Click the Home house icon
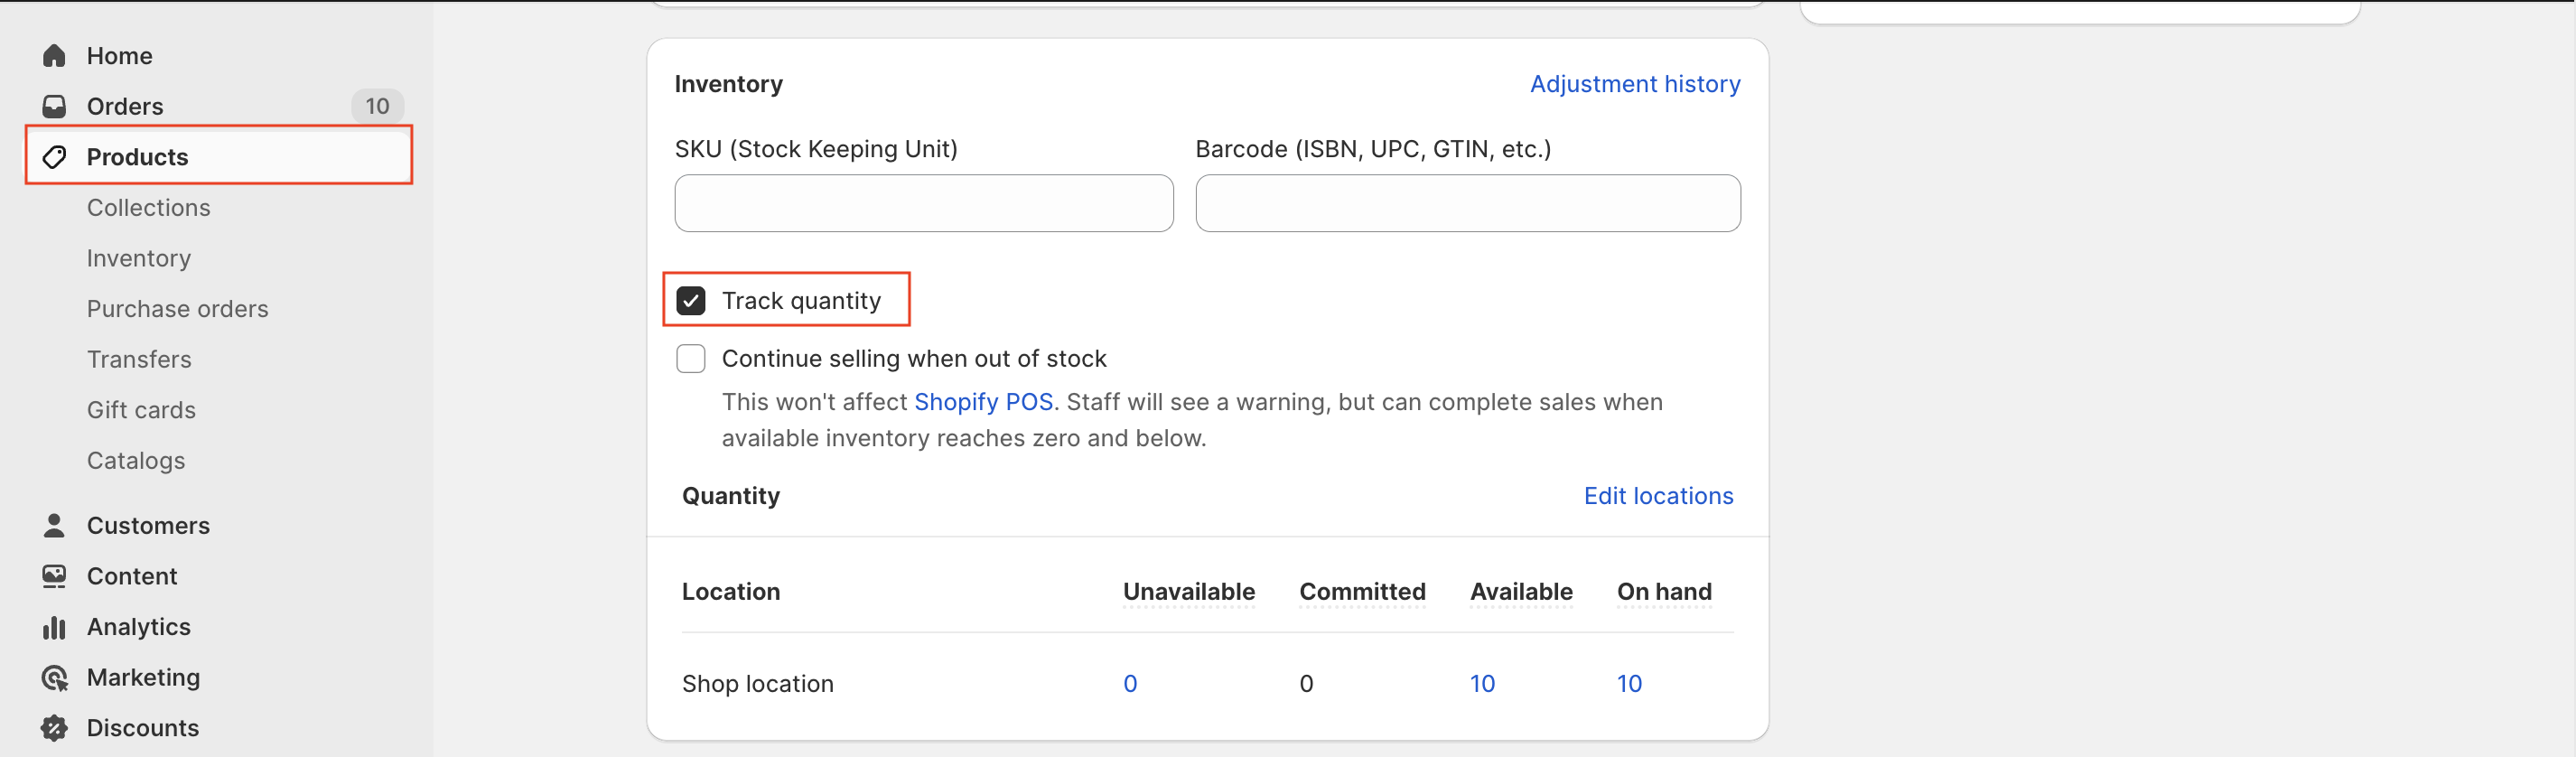This screenshot has width=2576, height=757. 54,56
